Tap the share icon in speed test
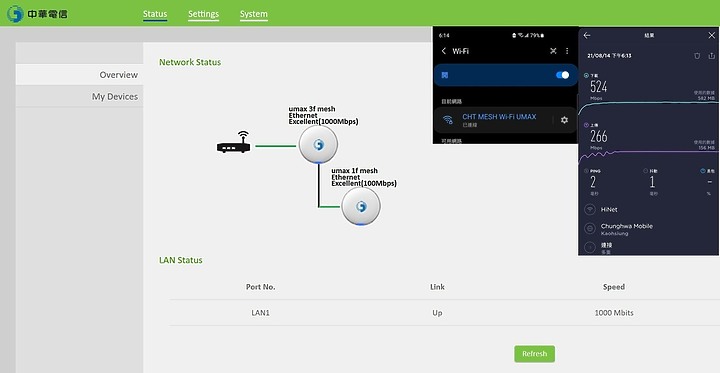The width and height of the screenshot is (720, 373). click(x=712, y=56)
